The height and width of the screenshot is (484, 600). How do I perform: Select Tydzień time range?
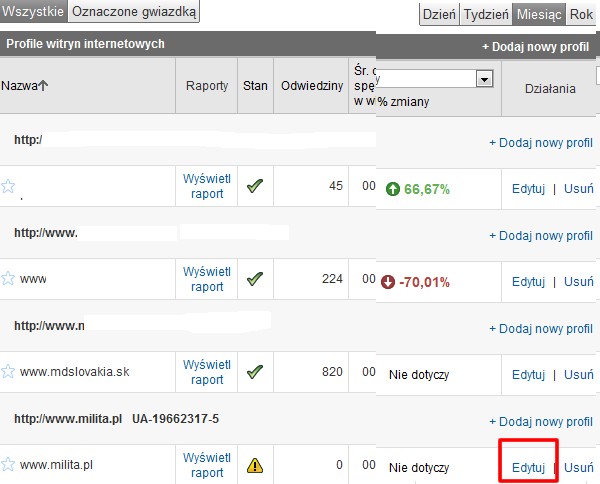coord(486,15)
